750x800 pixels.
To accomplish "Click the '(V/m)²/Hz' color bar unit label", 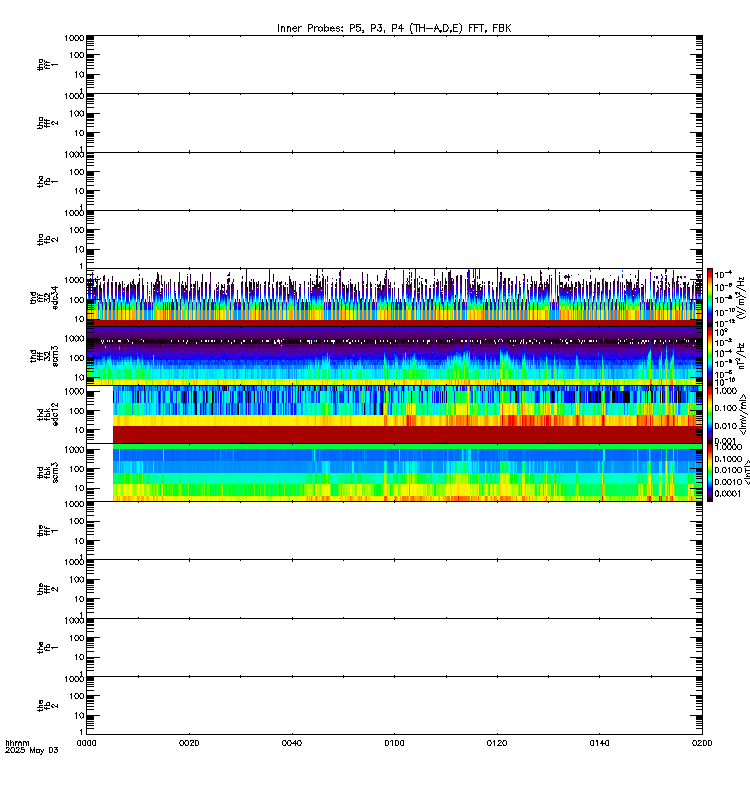I will (741, 298).
